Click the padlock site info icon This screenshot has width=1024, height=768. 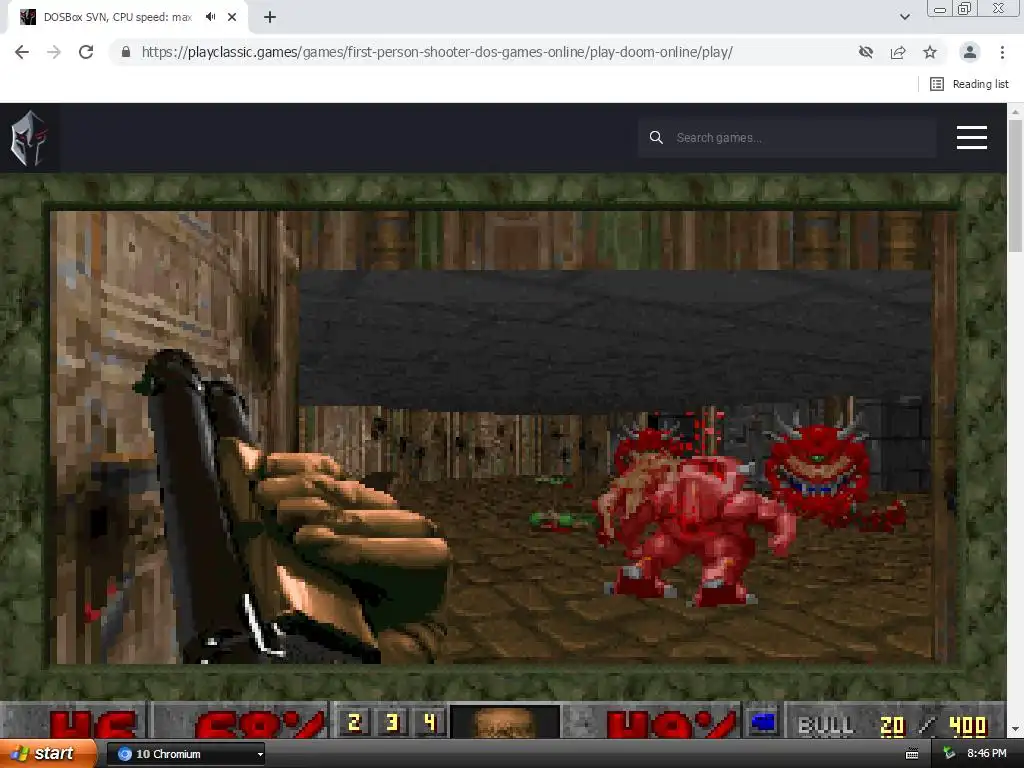pos(125,52)
